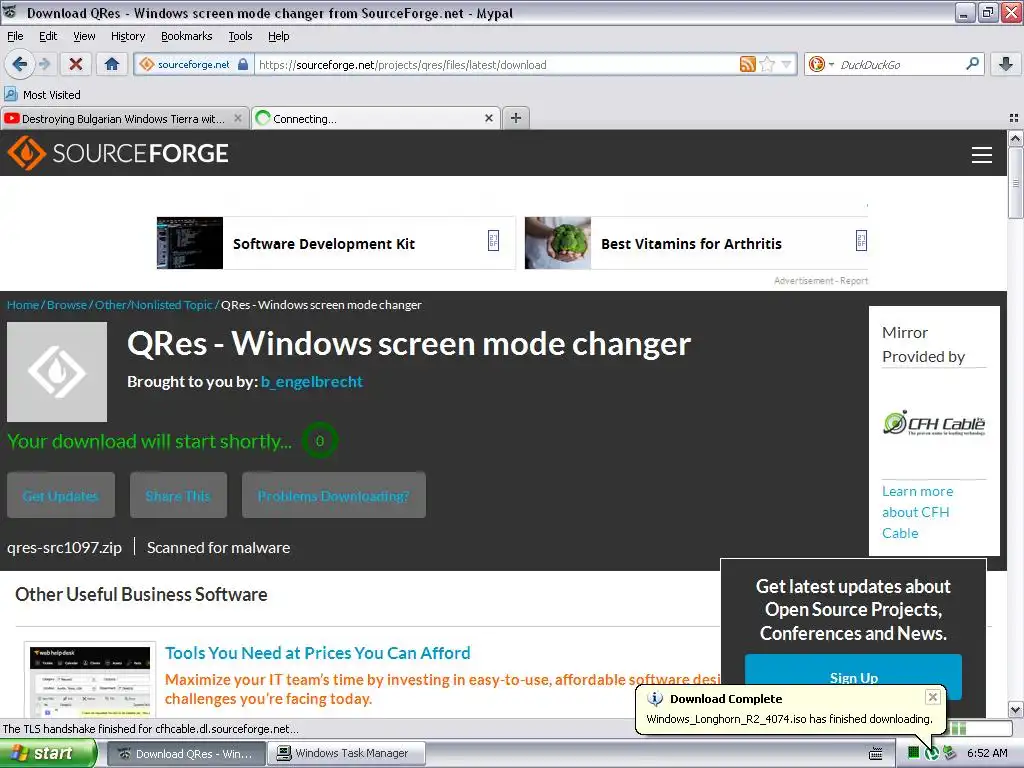Click the Forward navigation arrow
Screen dimensions: 1024x768
pyautogui.click(x=44, y=64)
